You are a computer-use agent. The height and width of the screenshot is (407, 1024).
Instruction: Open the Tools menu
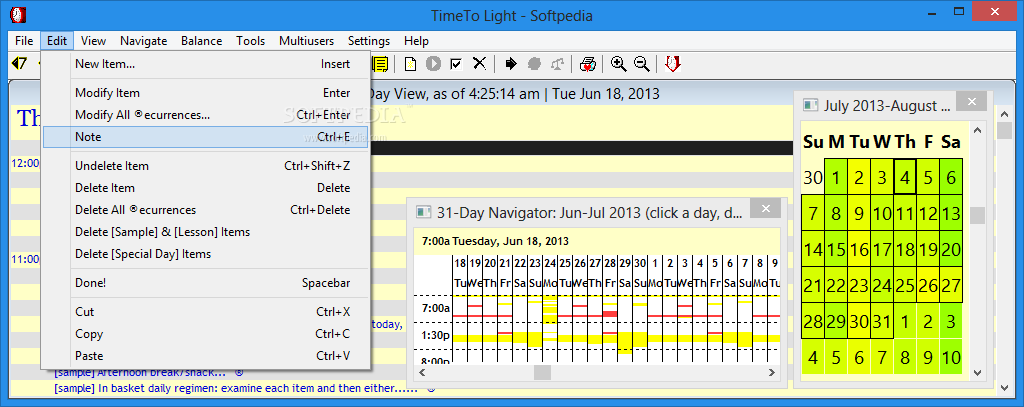point(251,41)
